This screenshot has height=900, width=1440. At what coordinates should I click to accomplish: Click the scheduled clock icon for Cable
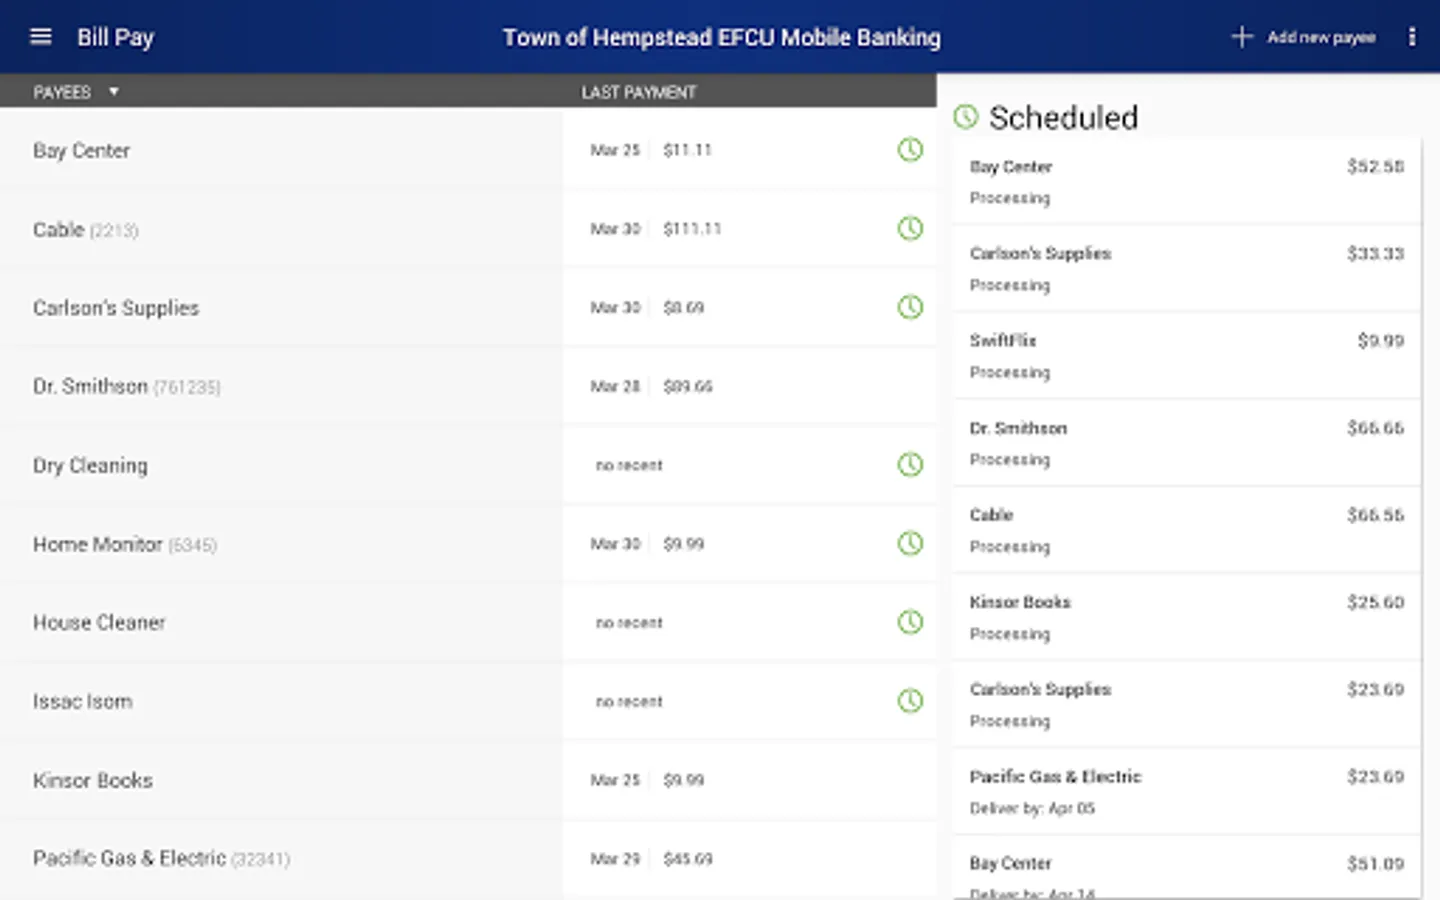[x=910, y=229]
